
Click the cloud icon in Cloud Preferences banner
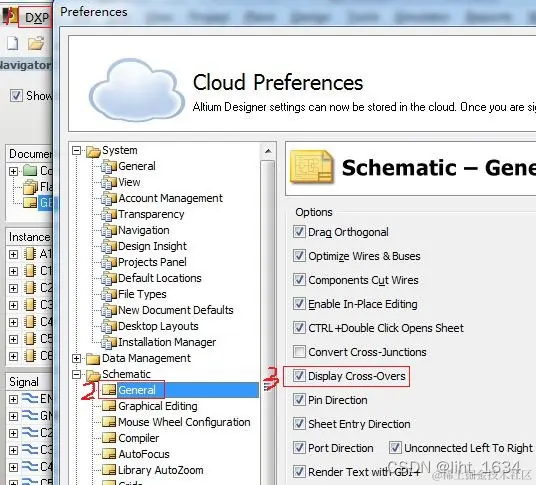[x=137, y=90]
